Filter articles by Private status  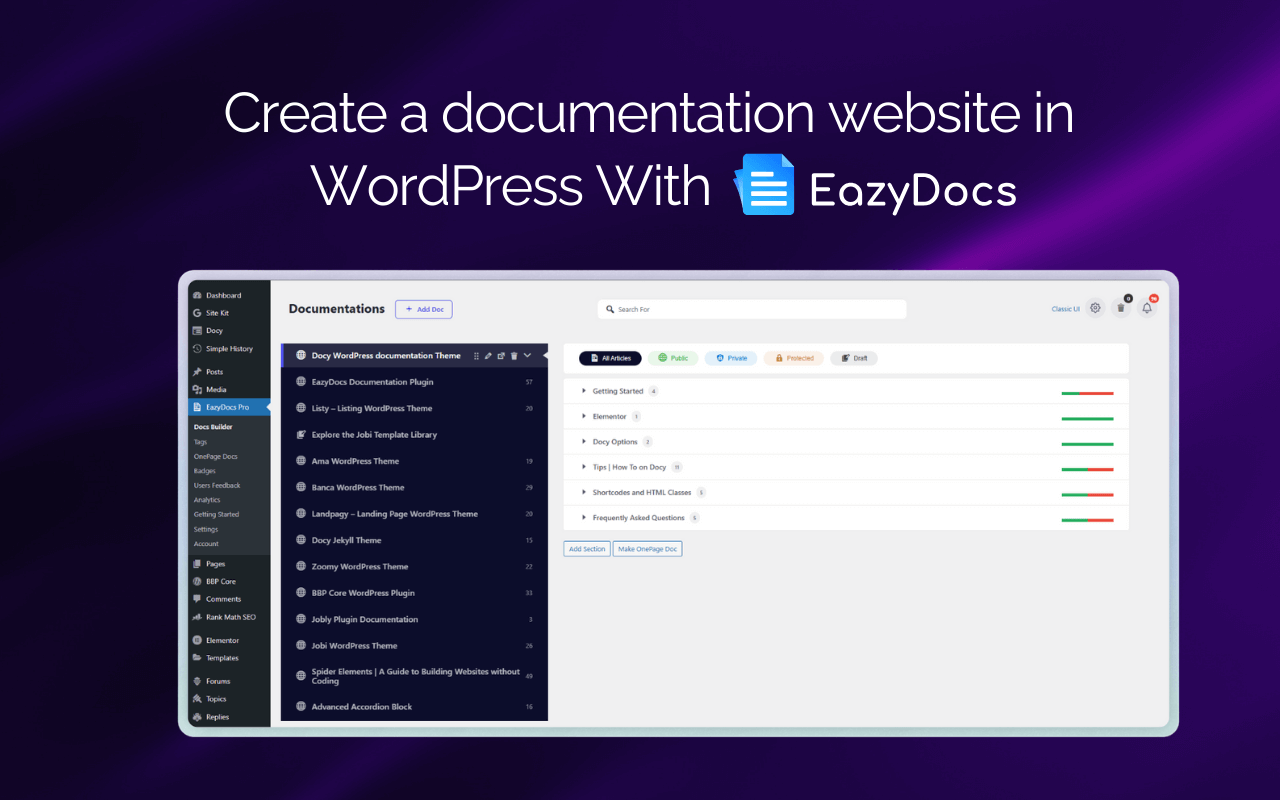point(731,357)
